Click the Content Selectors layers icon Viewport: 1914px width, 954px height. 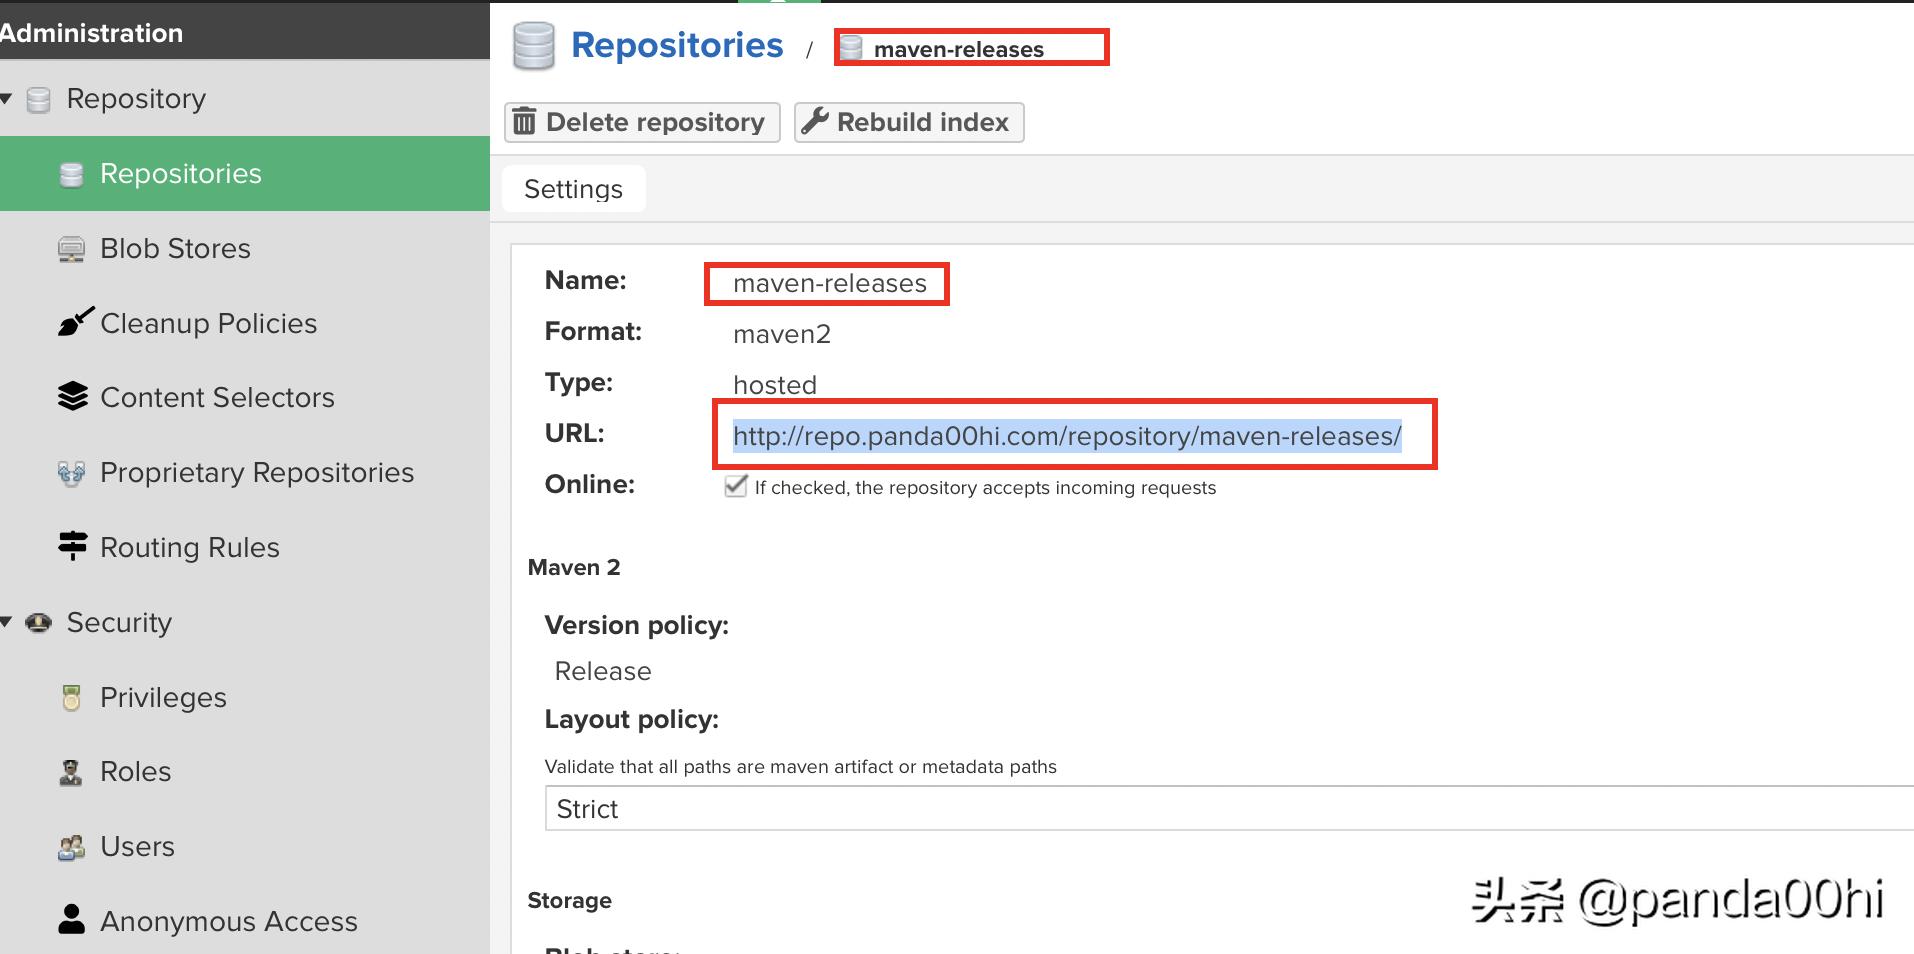[x=72, y=397]
